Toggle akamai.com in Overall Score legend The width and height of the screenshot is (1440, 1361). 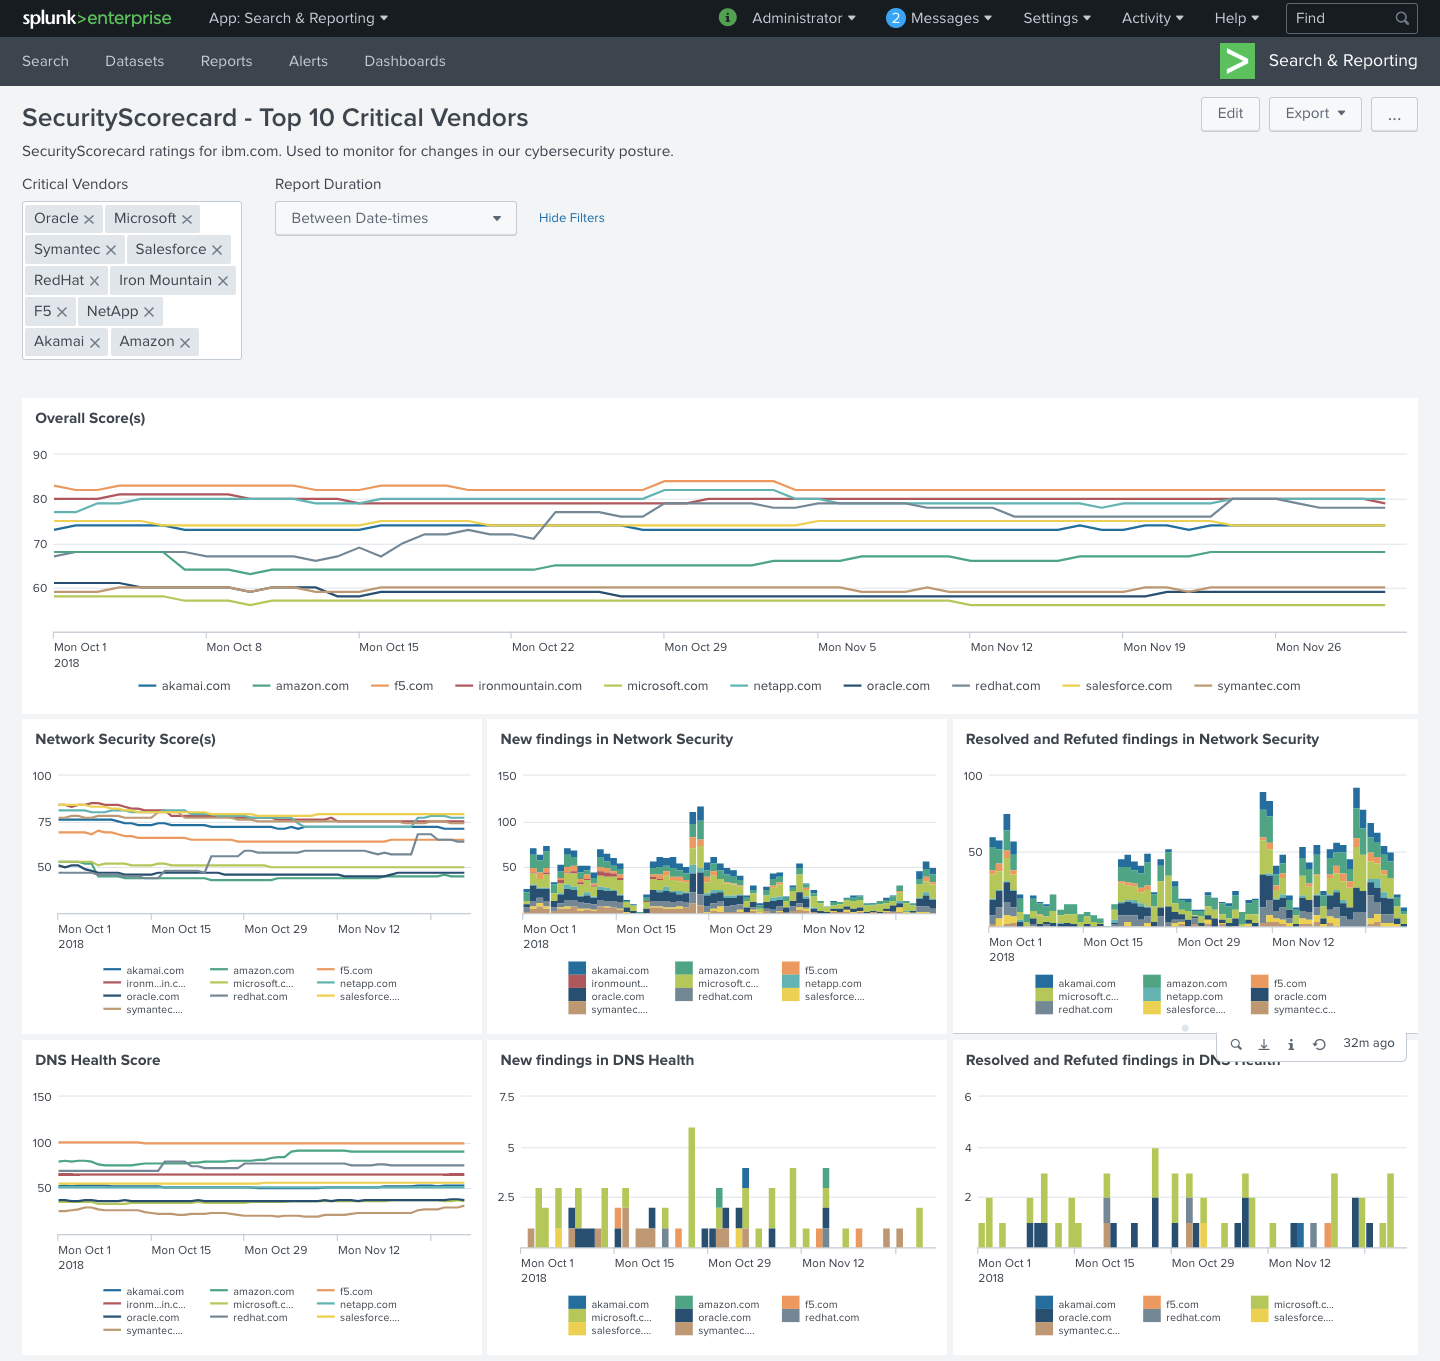coord(185,686)
